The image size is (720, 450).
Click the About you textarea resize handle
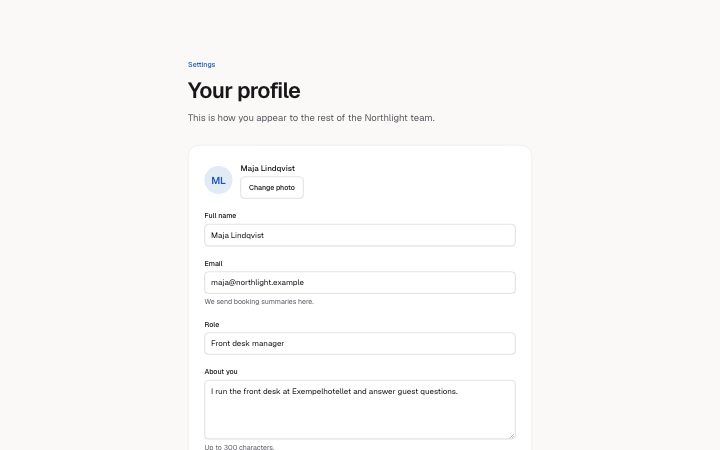512,436
